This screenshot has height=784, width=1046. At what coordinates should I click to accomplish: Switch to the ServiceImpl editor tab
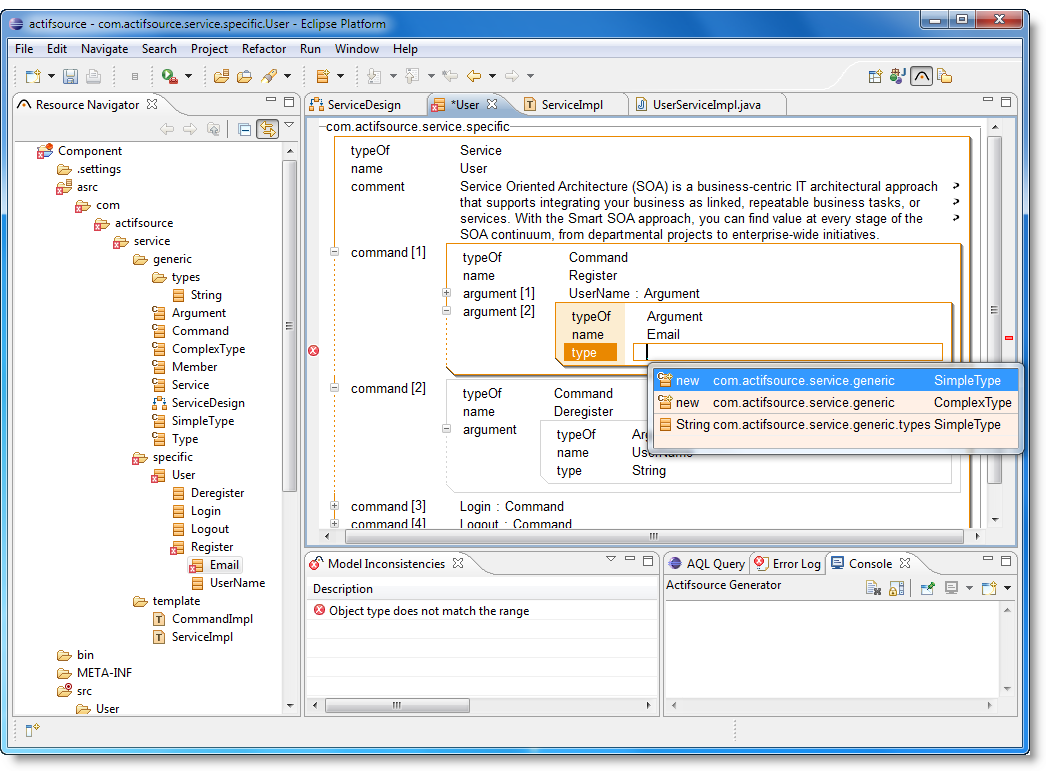tap(570, 105)
